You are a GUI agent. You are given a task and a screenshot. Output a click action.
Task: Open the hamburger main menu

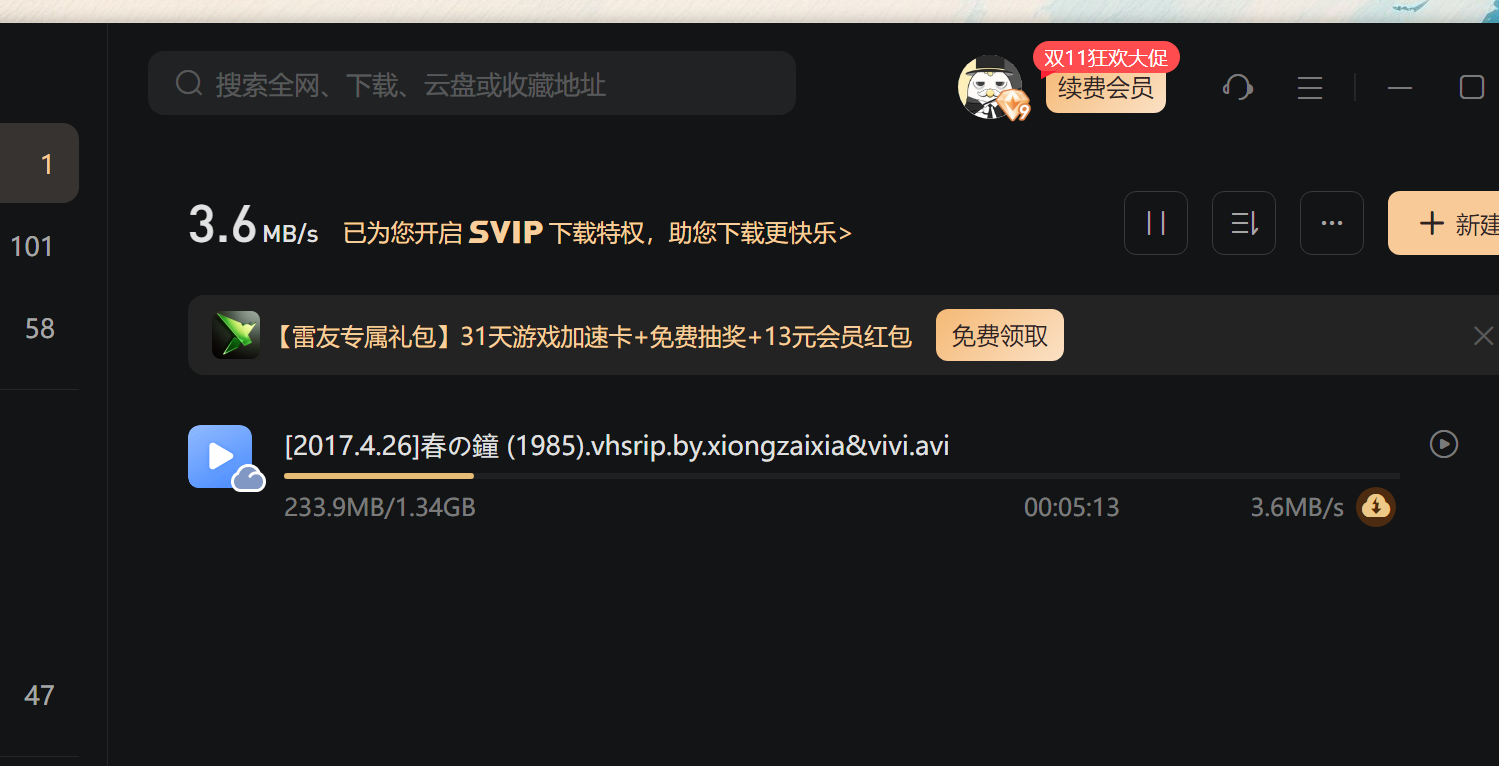click(1310, 88)
